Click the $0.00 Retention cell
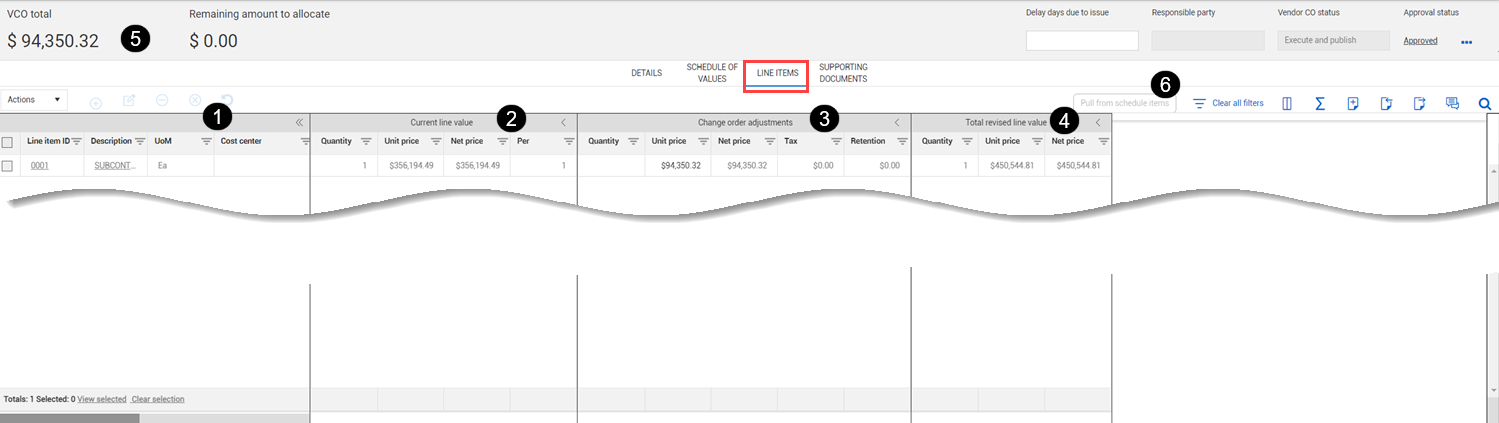Viewport: 1499px width, 423px height. 889,166
